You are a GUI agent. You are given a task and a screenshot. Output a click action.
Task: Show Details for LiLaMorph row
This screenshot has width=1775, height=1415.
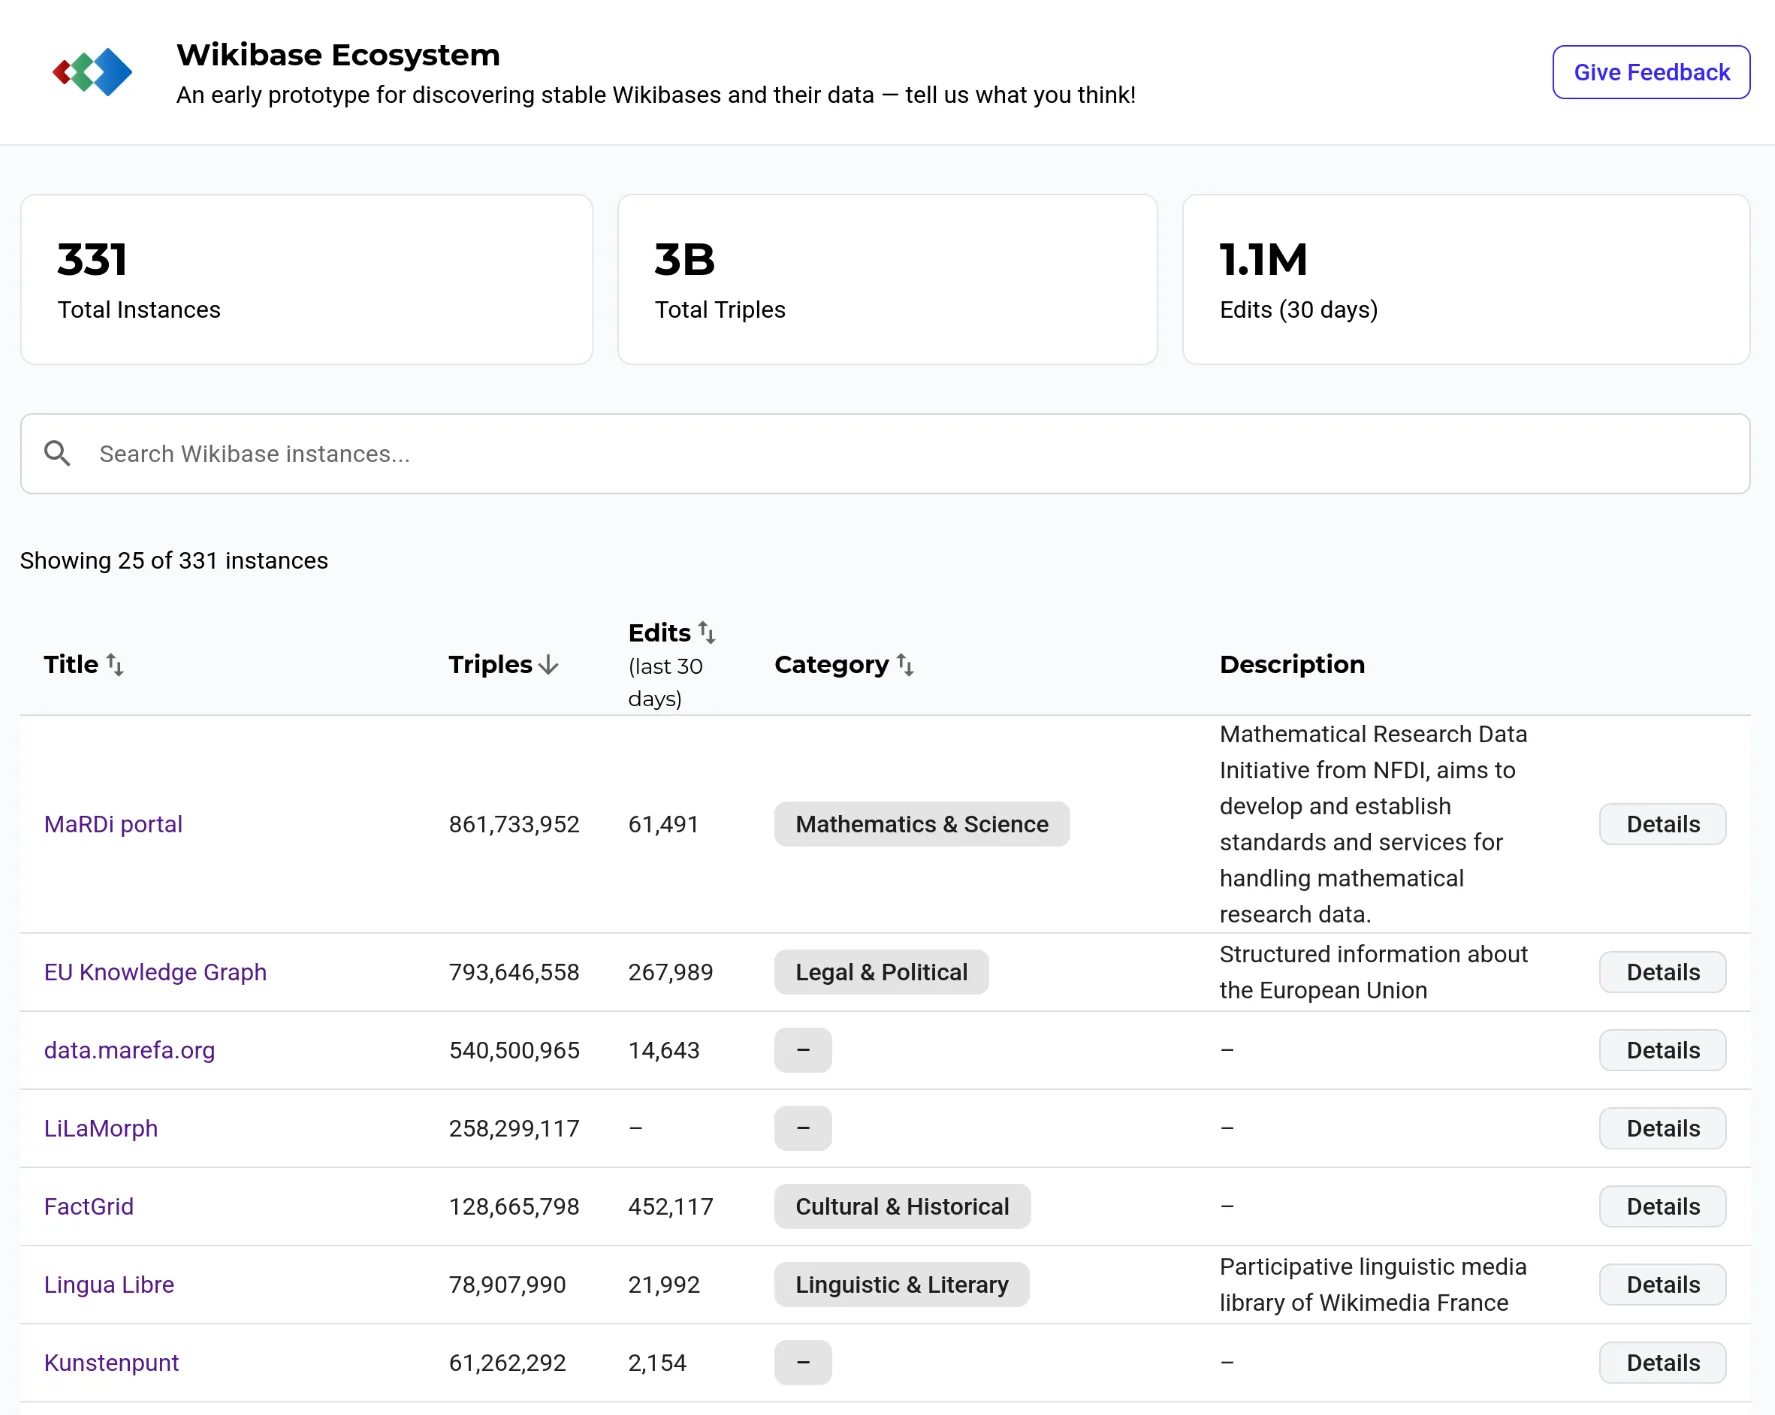1663,1128
